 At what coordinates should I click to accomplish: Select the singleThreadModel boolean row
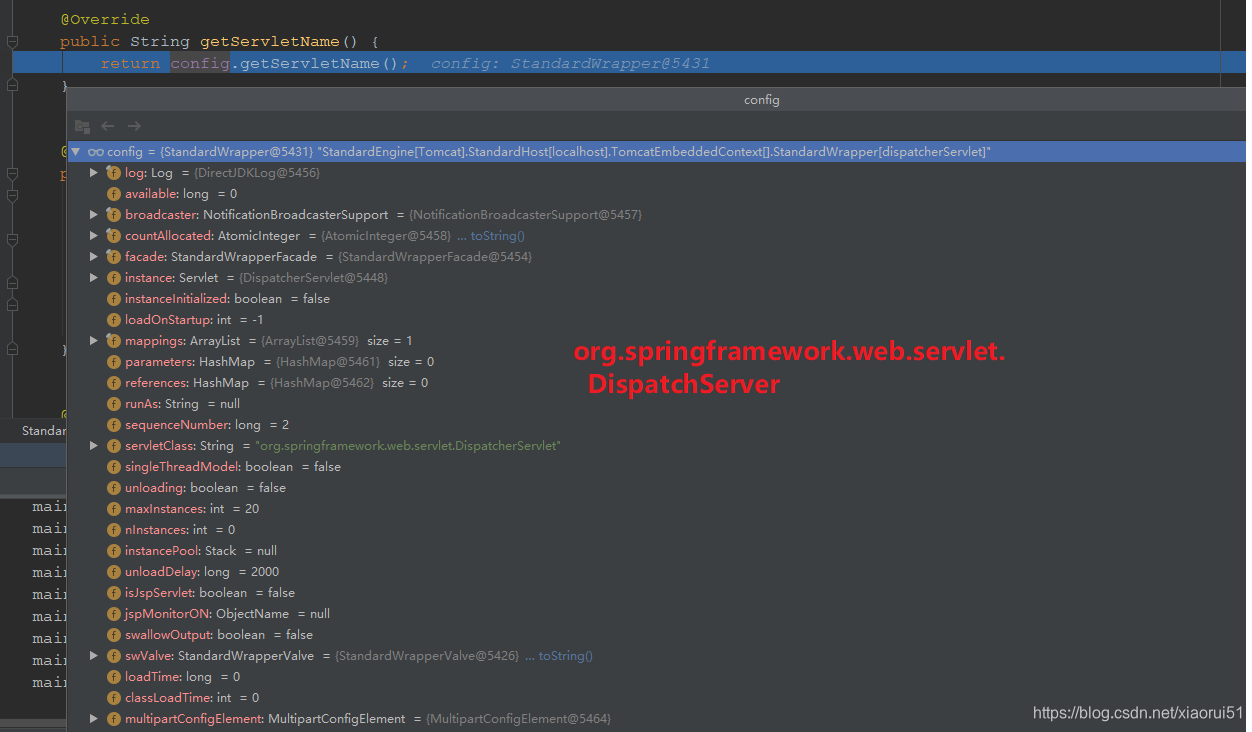coord(656,467)
